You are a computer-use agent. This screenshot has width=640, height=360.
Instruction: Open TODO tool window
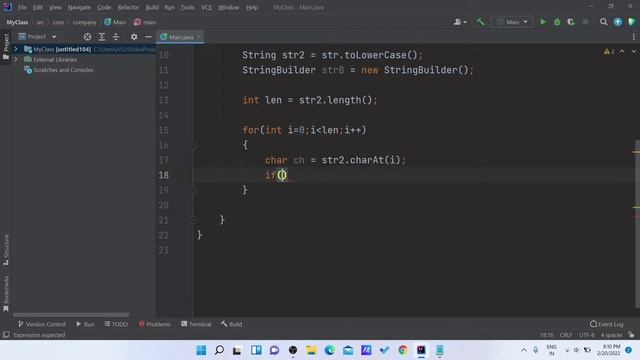(x=116, y=324)
